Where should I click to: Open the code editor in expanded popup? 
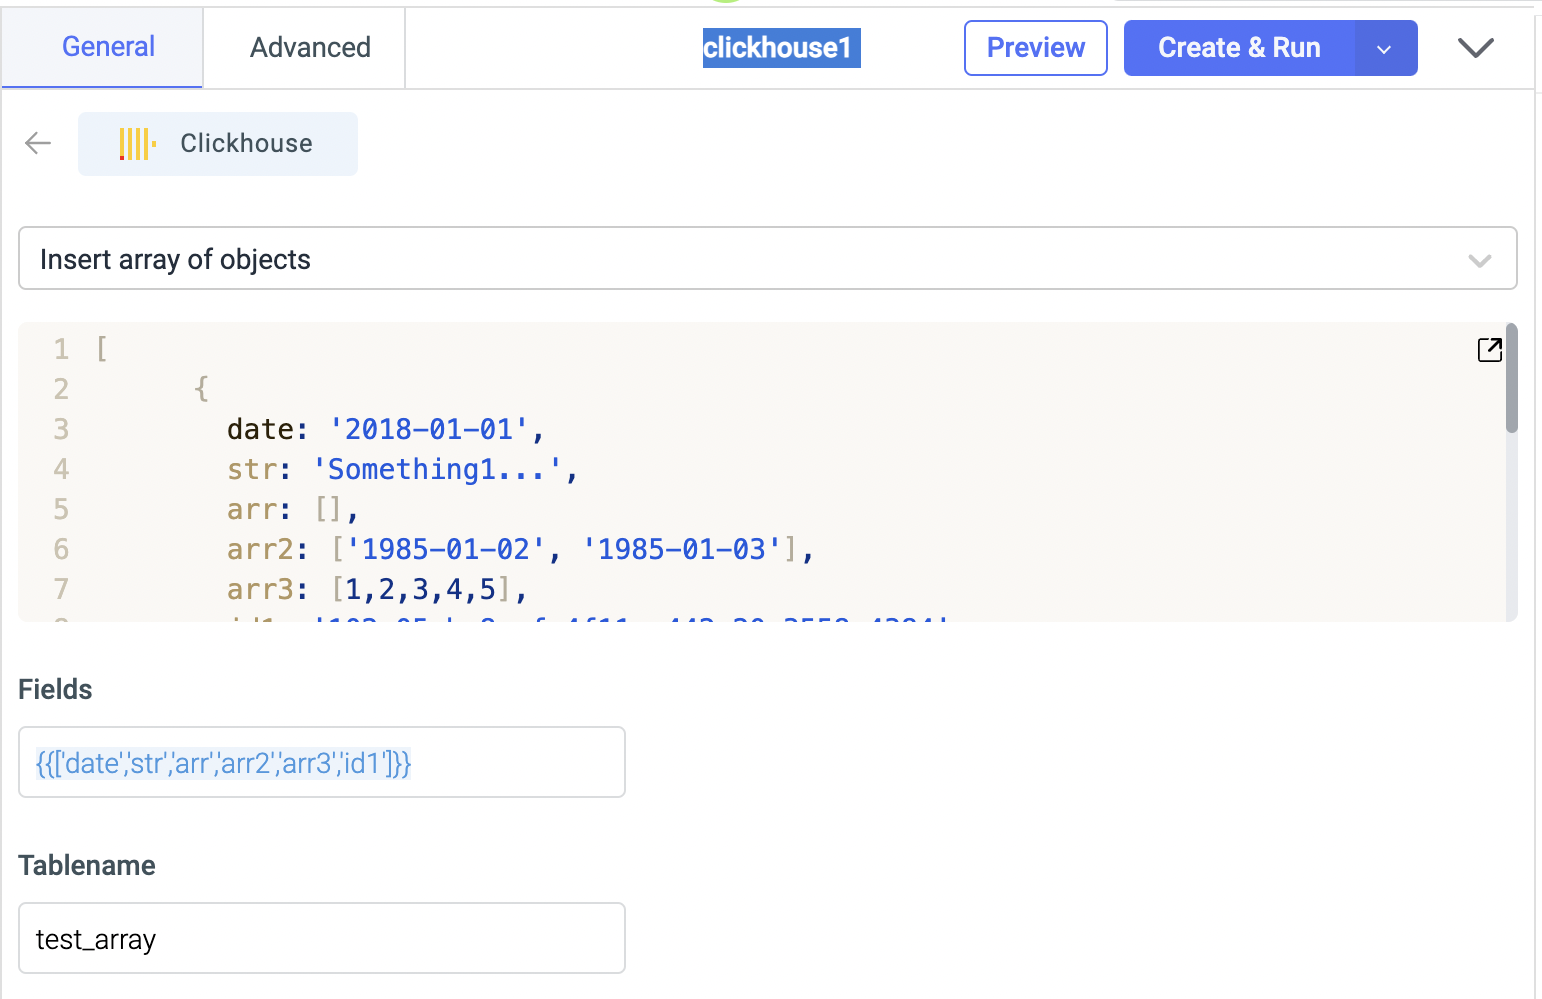point(1489,349)
